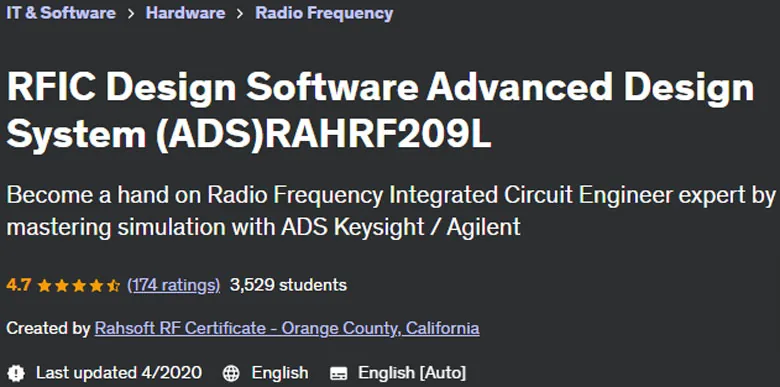Viewport: 780px width, 387px height.
Task: Open the 174 ratings link
Action: pos(174,285)
